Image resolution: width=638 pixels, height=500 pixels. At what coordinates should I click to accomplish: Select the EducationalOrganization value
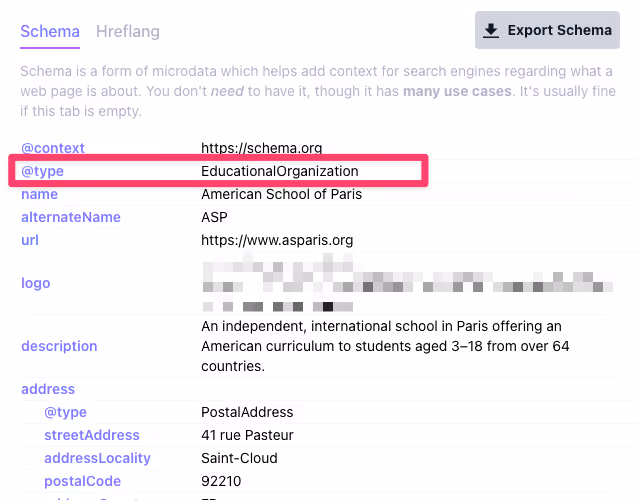[280, 171]
